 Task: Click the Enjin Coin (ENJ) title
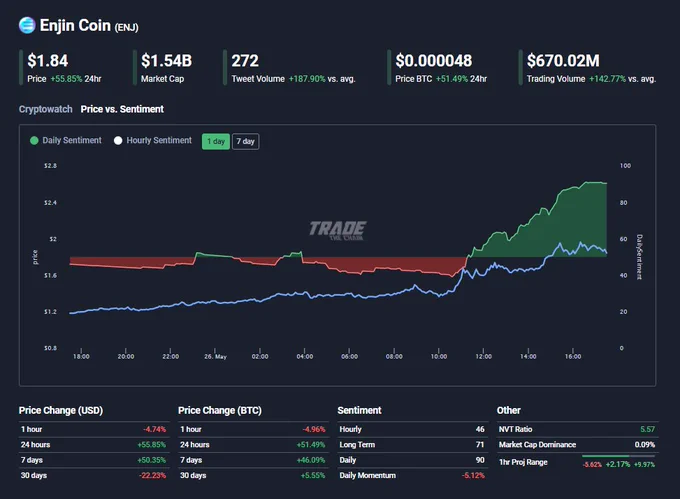coord(89,26)
